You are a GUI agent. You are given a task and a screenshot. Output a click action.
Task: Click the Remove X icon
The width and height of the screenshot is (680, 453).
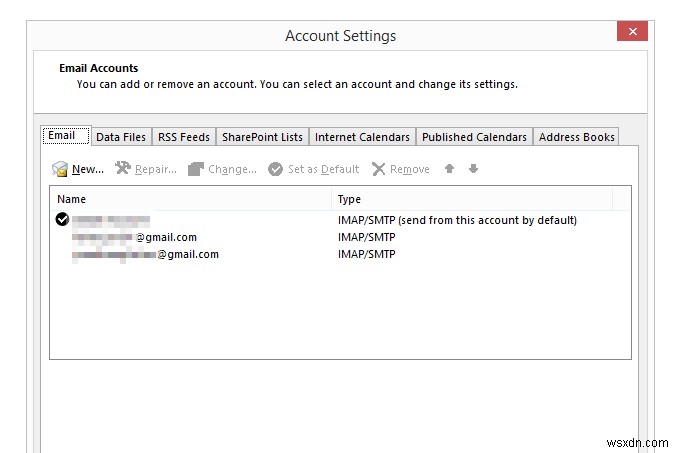[379, 169]
